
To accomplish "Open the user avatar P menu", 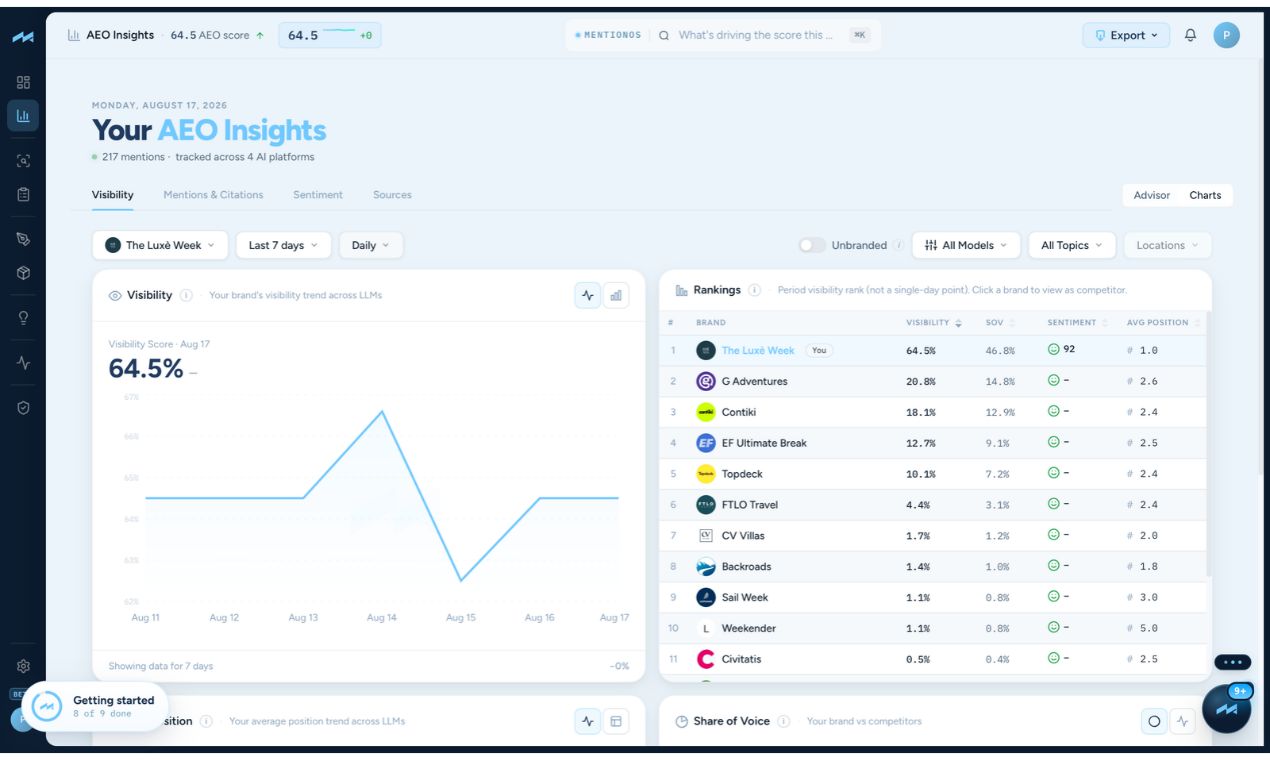I will click(x=1226, y=35).
